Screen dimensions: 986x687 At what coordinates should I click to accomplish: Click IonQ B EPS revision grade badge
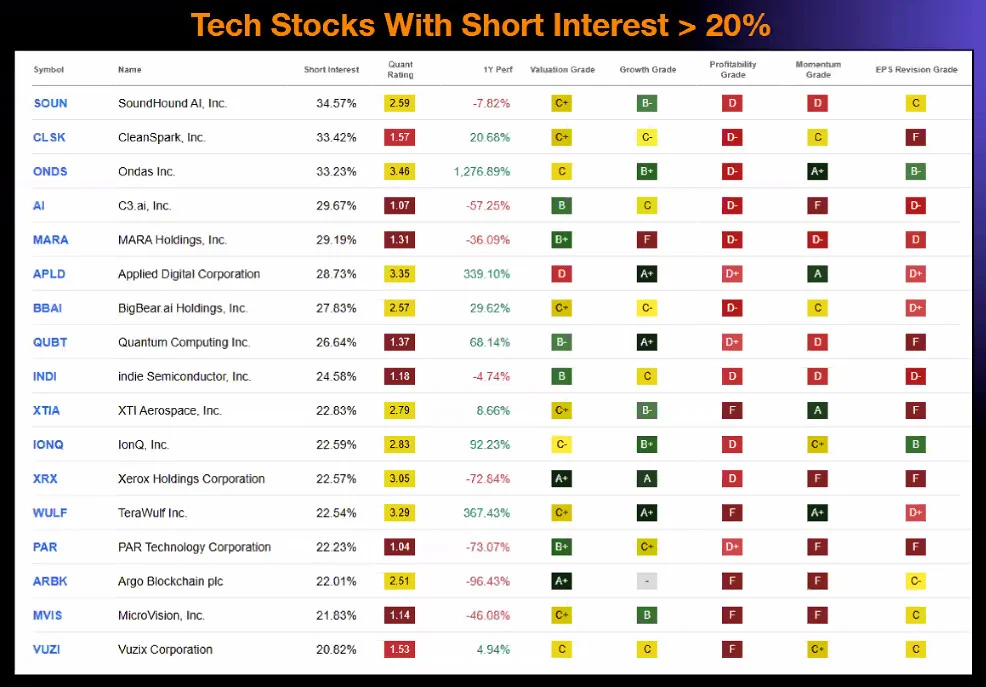[x=916, y=444]
